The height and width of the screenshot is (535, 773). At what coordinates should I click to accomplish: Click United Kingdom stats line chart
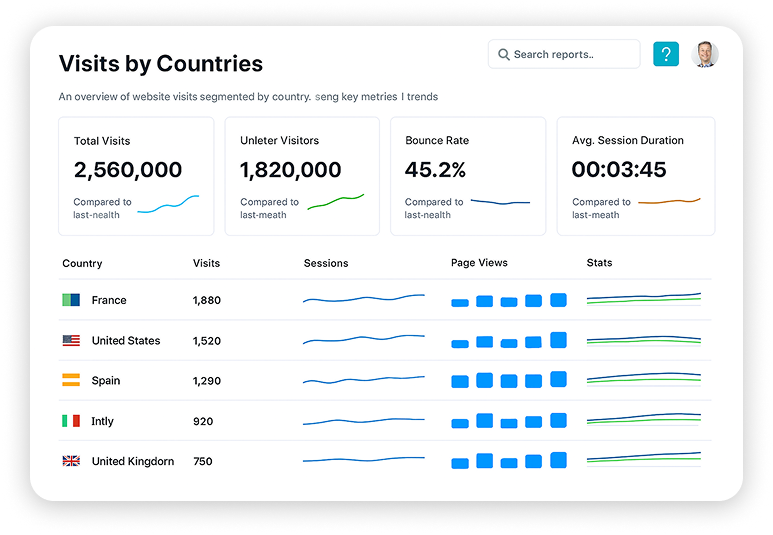[x=643, y=458]
